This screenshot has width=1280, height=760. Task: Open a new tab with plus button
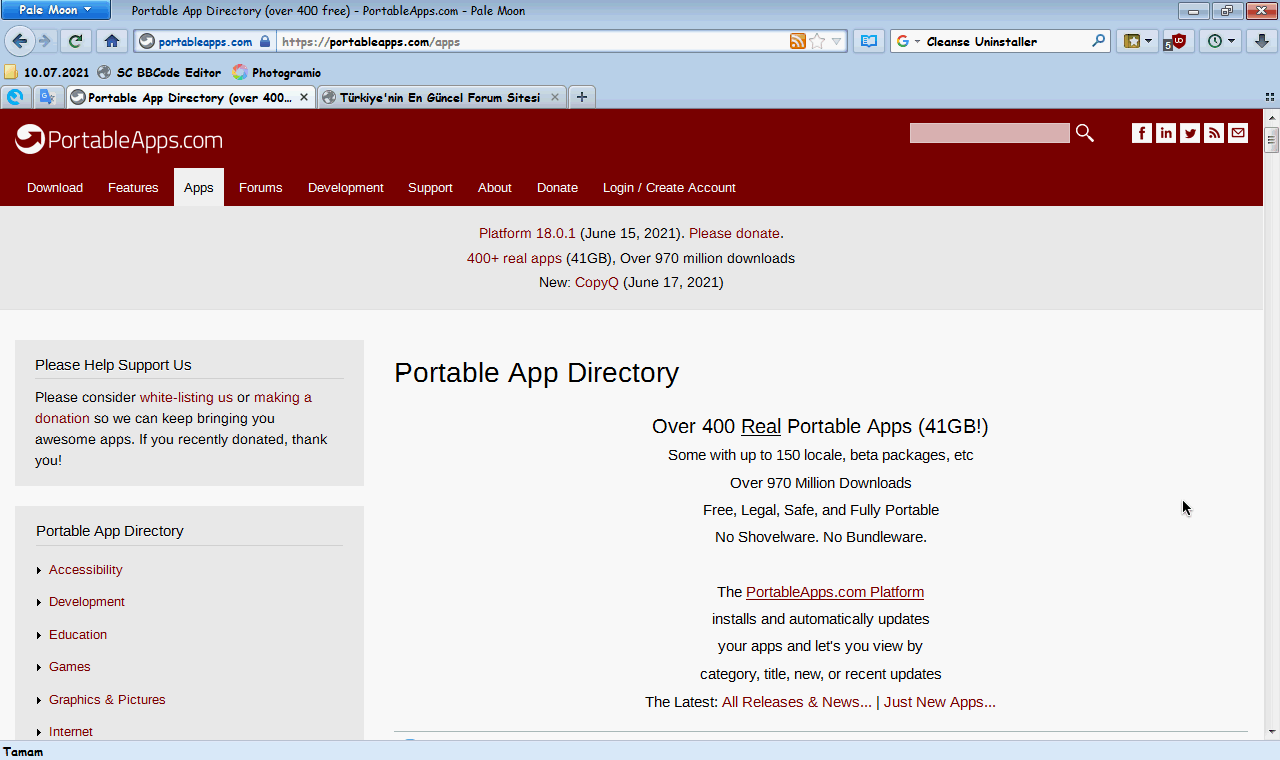point(581,97)
